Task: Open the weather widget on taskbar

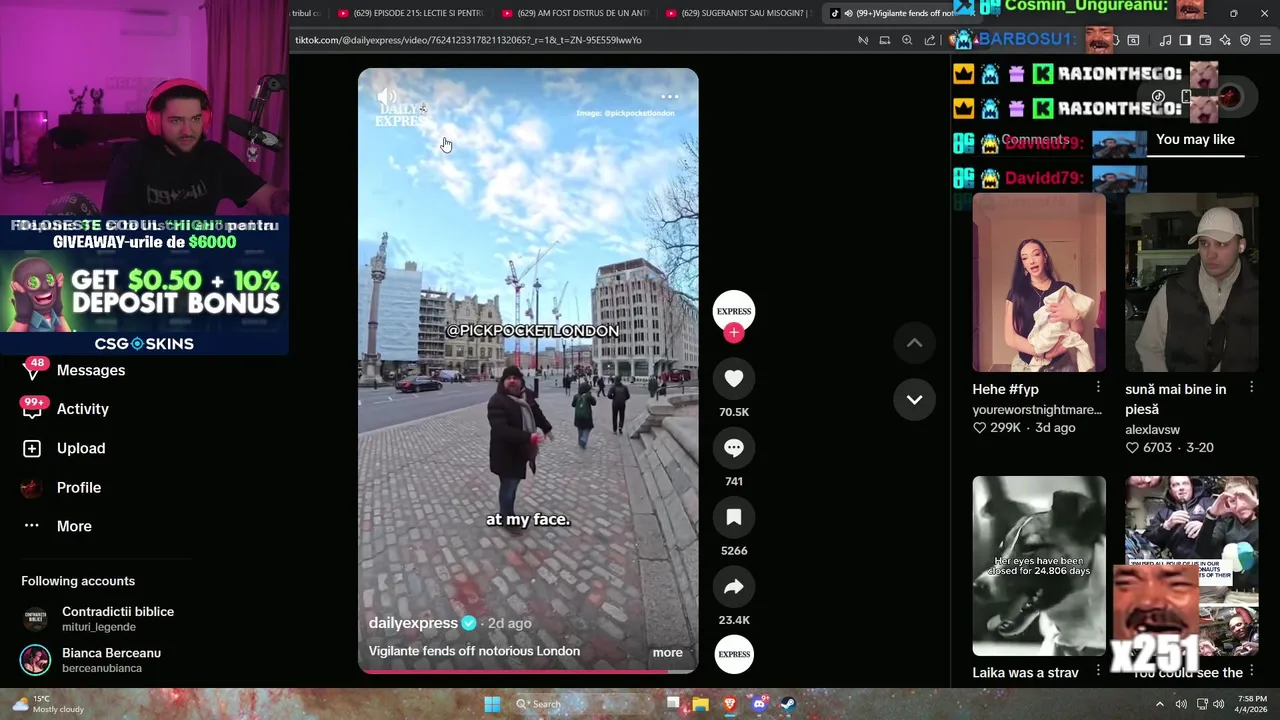Action: pos(48,704)
